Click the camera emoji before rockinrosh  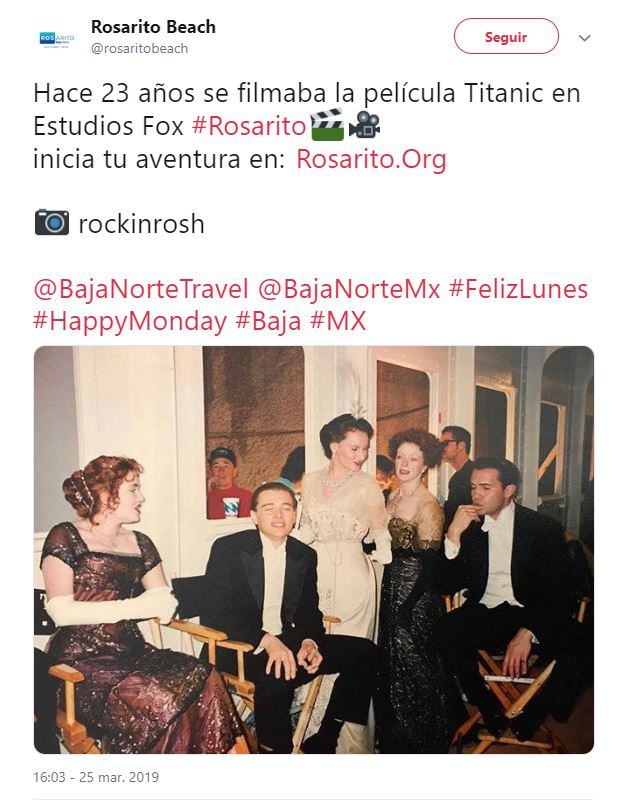[52, 222]
